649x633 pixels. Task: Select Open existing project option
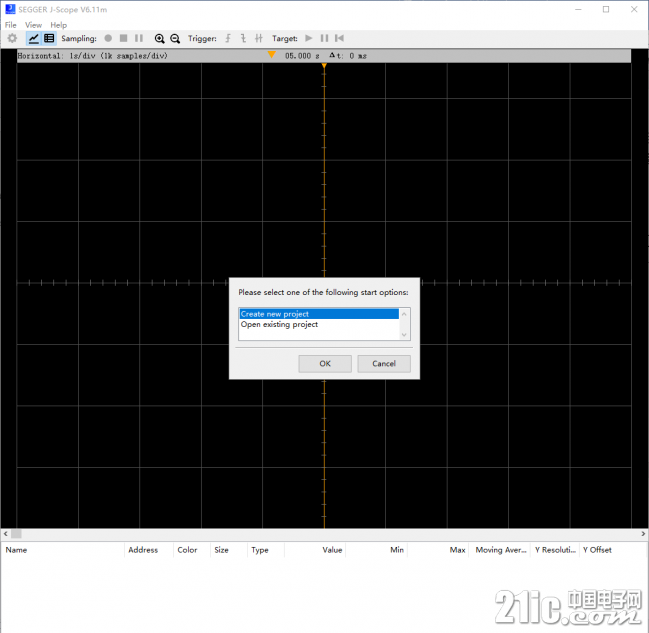point(319,324)
